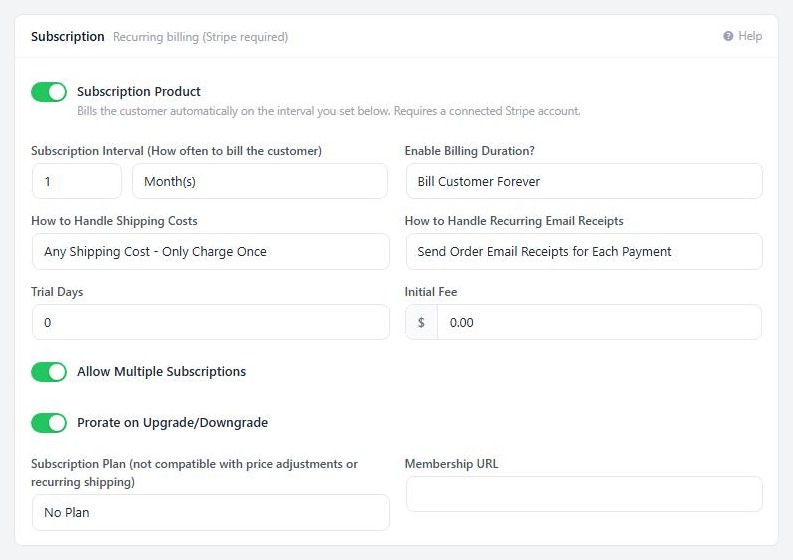
Task: Click 'Recurring billing (Stripe required)' subtitle
Action: pyautogui.click(x=200, y=37)
